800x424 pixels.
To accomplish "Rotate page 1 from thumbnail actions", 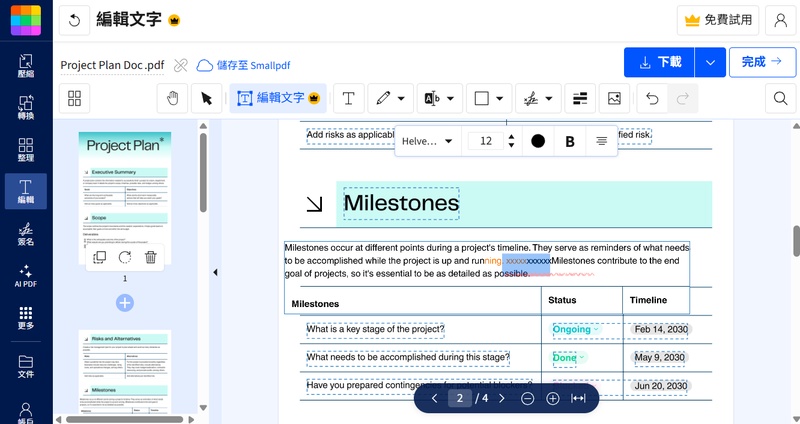I will coord(125,257).
